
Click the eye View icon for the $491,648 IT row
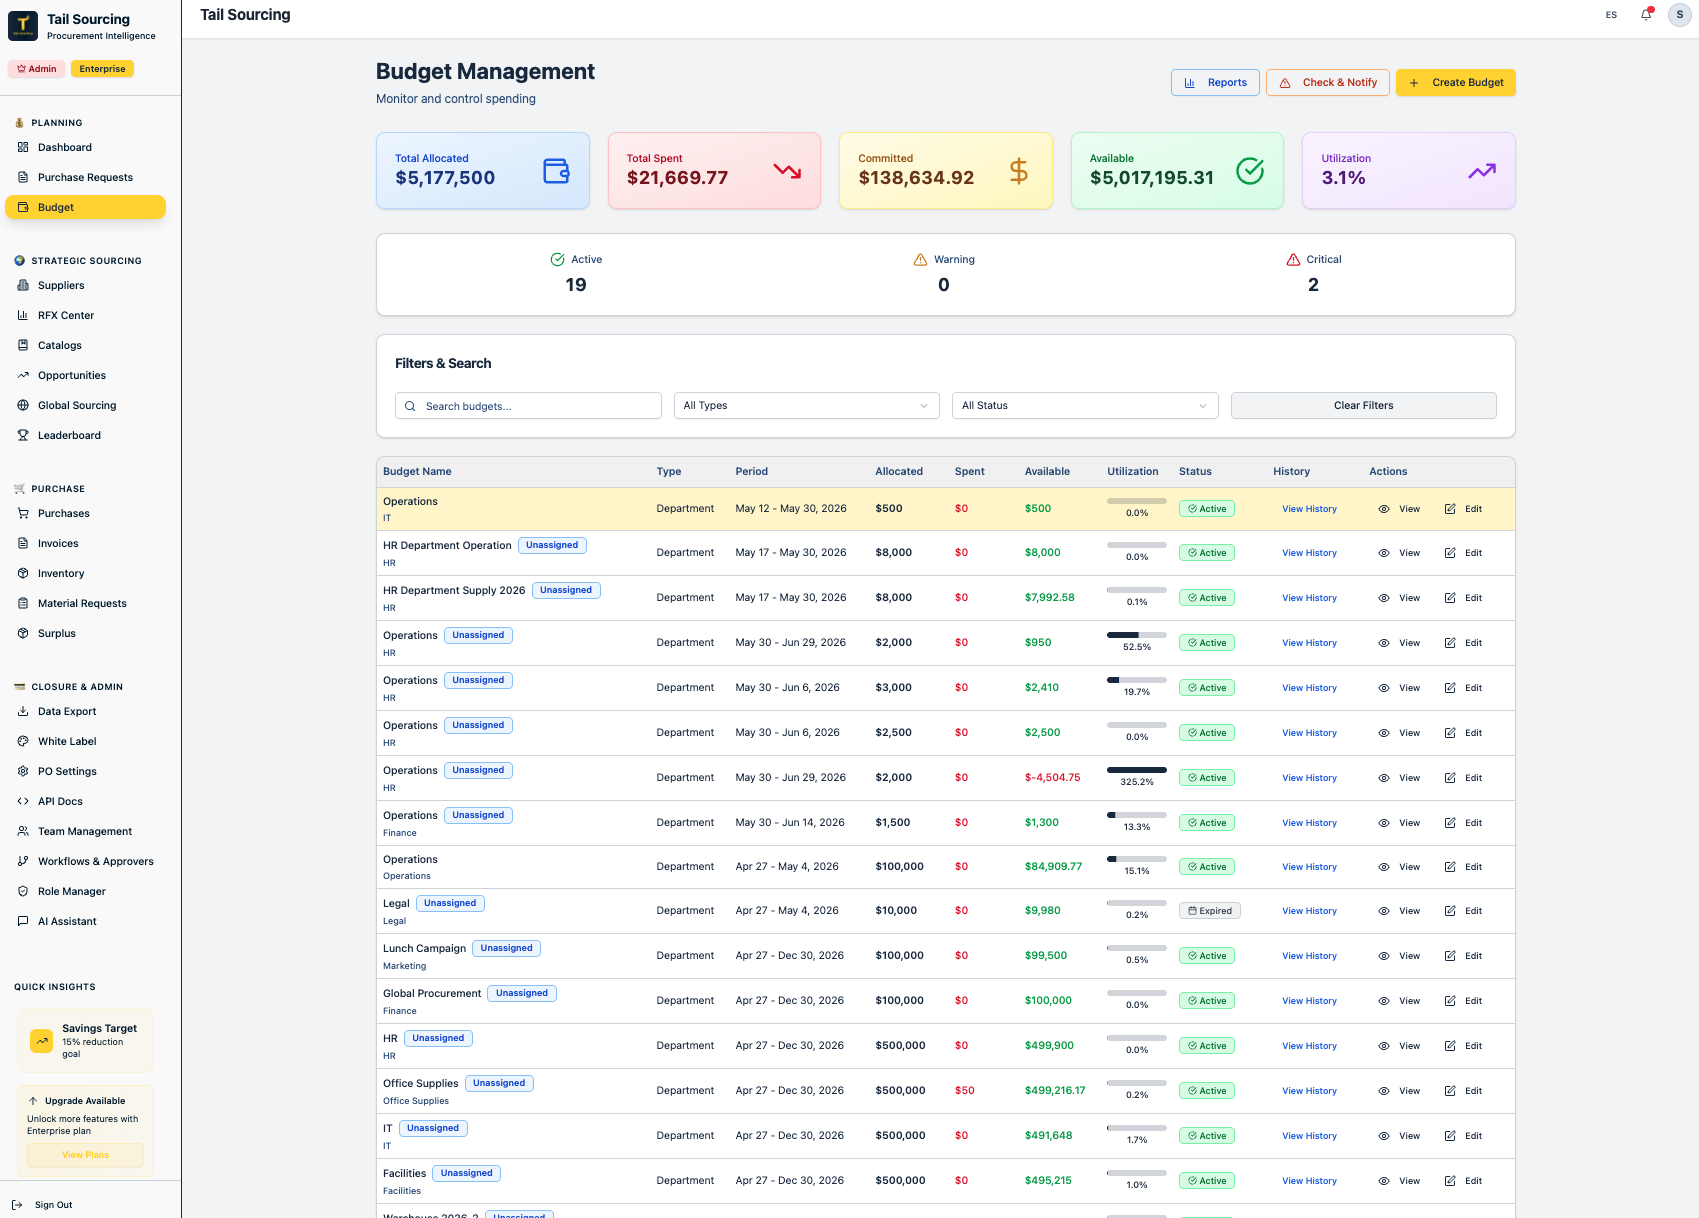[x=1384, y=1136]
